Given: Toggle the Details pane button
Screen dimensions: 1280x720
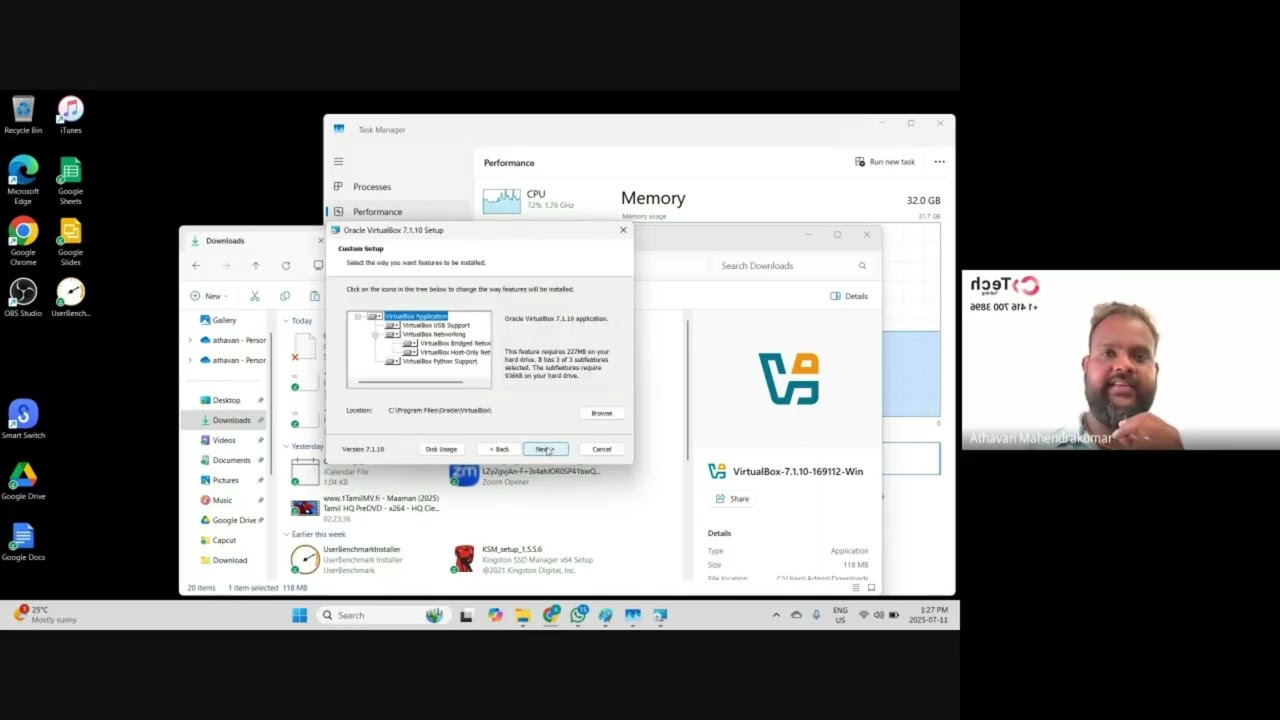Looking at the screenshot, I should pos(849,296).
